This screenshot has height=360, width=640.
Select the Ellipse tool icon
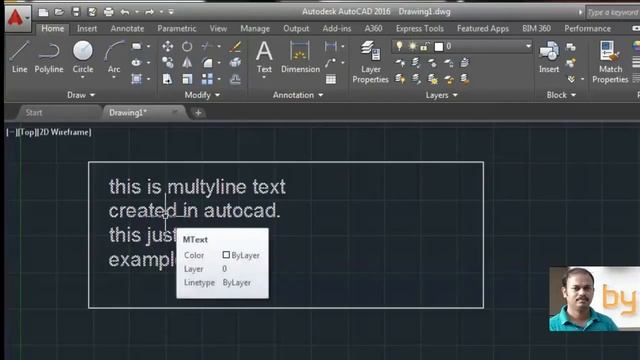click(136, 62)
